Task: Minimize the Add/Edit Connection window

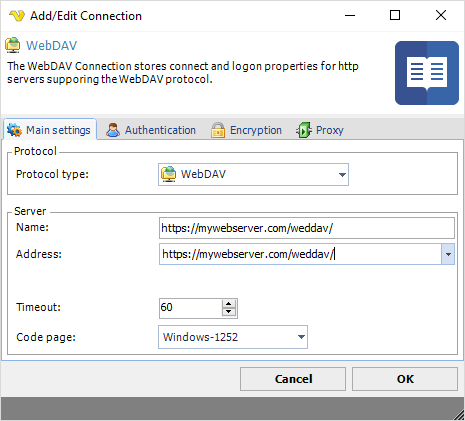Action: (x=350, y=15)
